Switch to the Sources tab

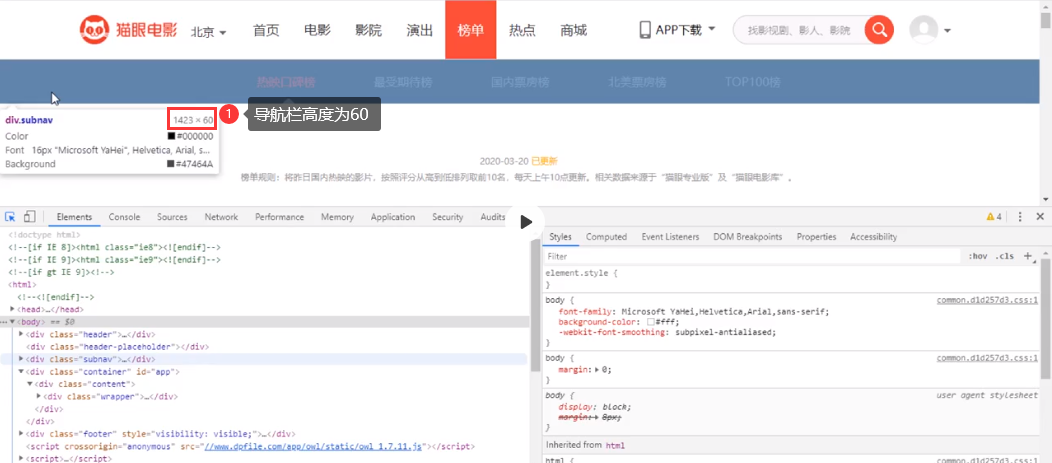[x=172, y=217]
